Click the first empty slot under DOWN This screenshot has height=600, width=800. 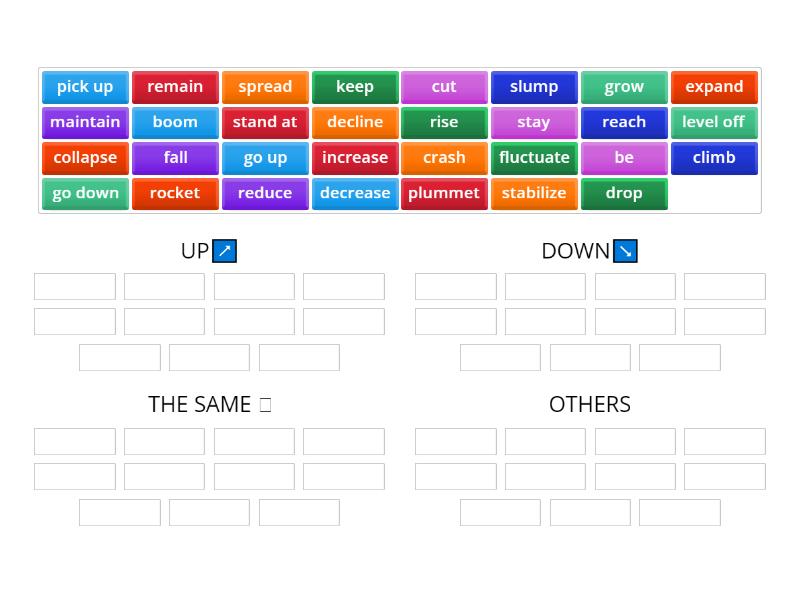pos(455,286)
